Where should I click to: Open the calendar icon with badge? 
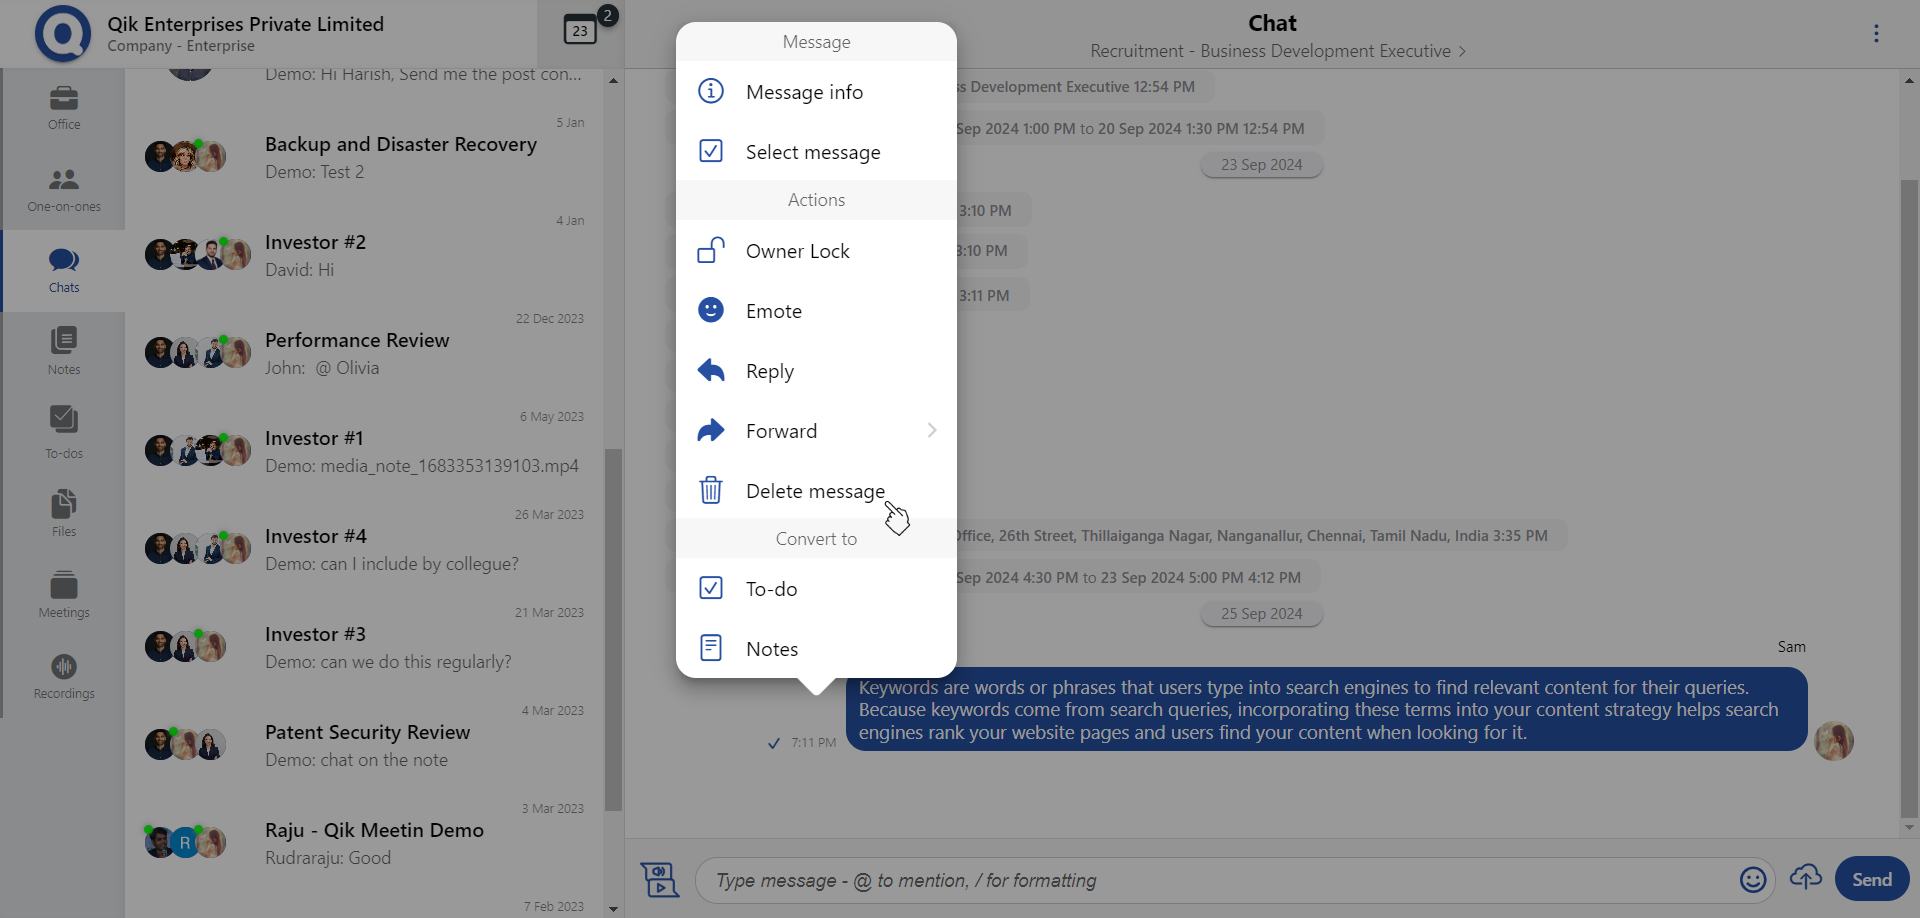[x=581, y=30]
